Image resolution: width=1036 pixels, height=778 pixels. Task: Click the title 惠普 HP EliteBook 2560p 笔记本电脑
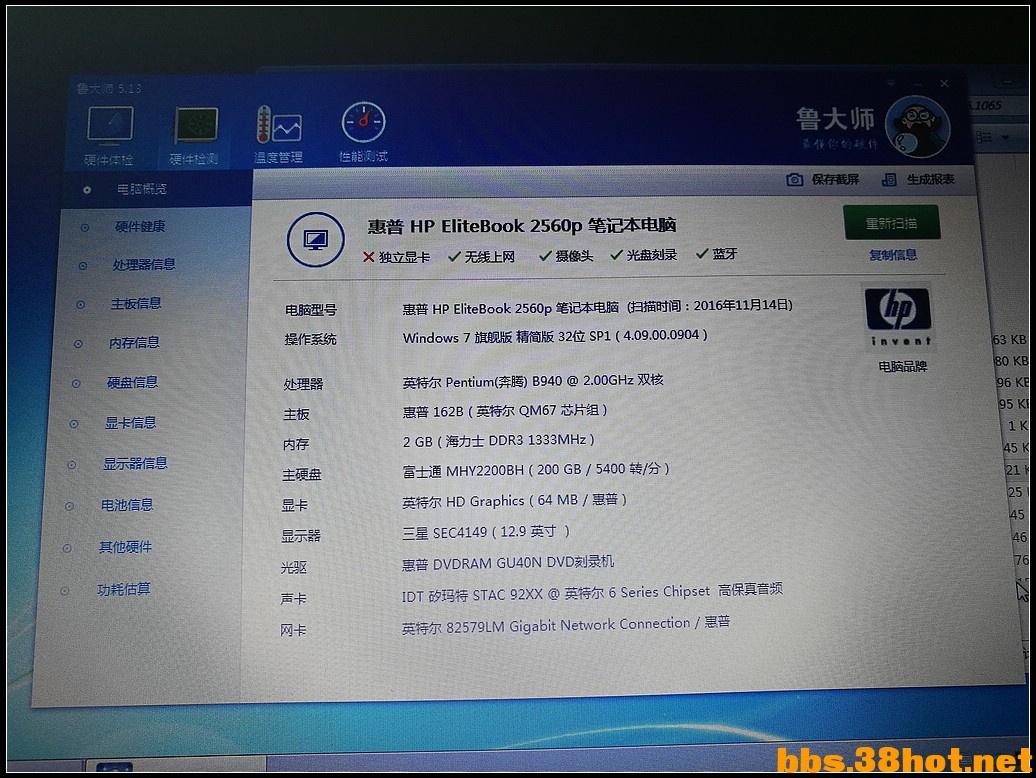click(521, 226)
